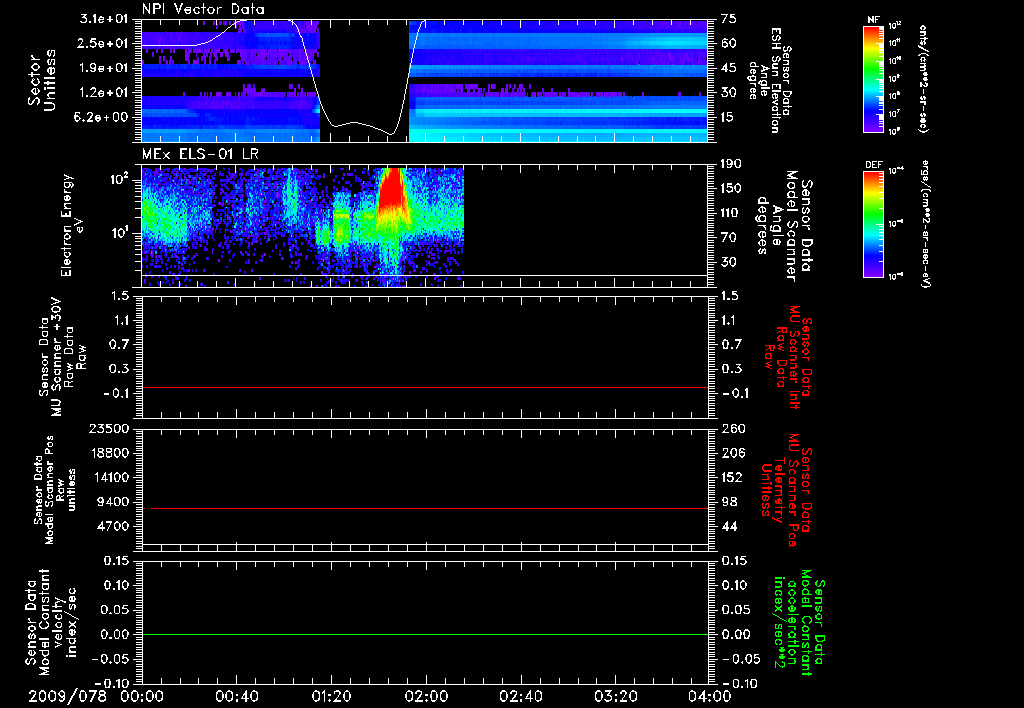Click the 'Model Scanner Angle degrees' axis title
This screenshot has width=1024, height=708.
pos(786,226)
